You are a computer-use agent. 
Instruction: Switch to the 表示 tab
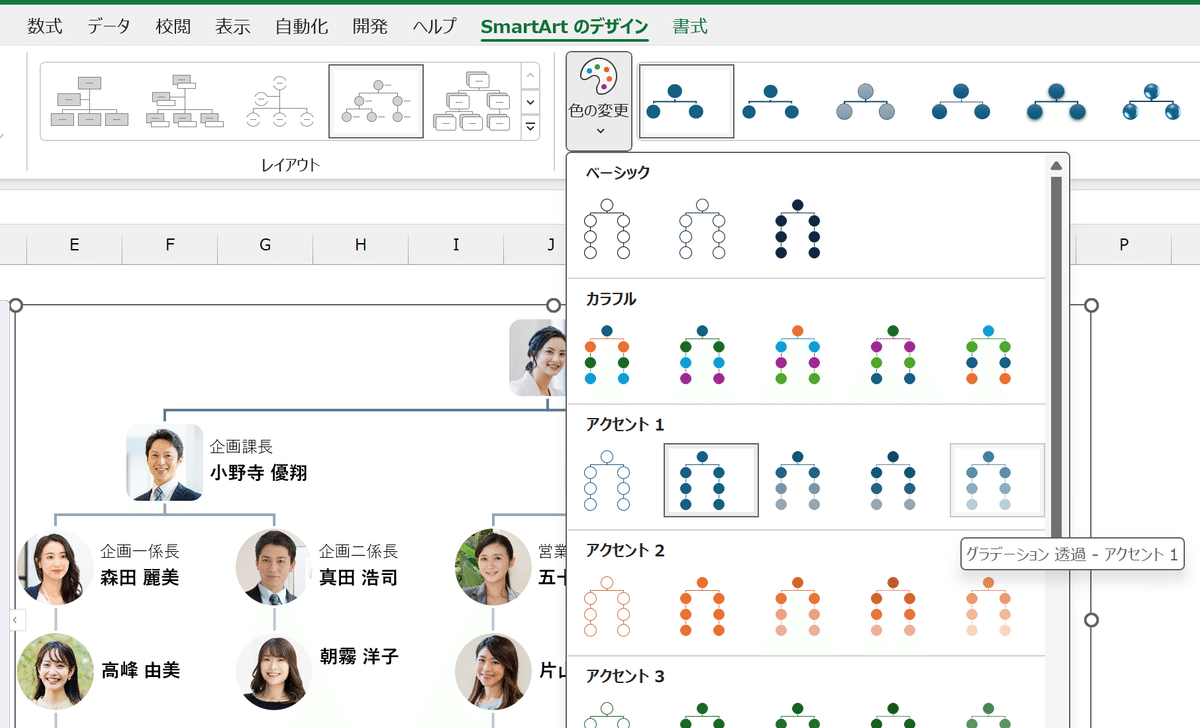coord(233,27)
